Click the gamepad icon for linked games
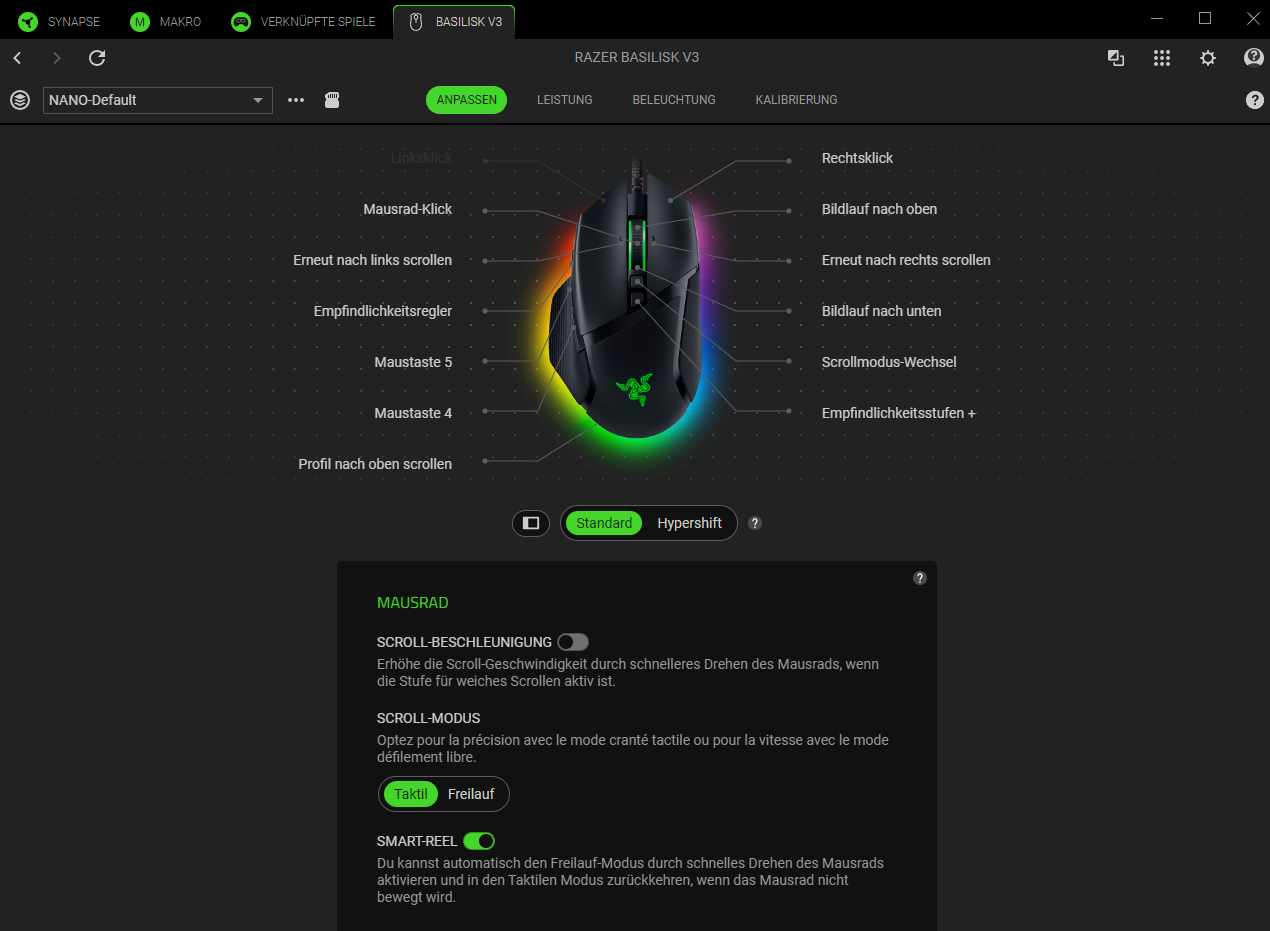This screenshot has width=1270, height=931. (x=240, y=21)
